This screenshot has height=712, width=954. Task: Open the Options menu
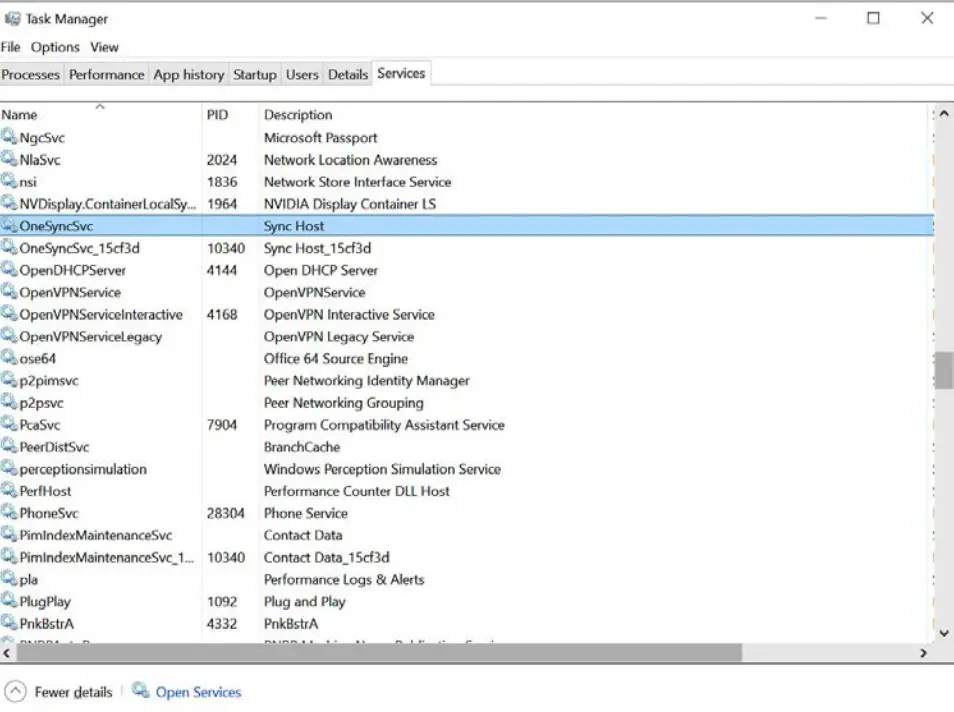pos(55,47)
